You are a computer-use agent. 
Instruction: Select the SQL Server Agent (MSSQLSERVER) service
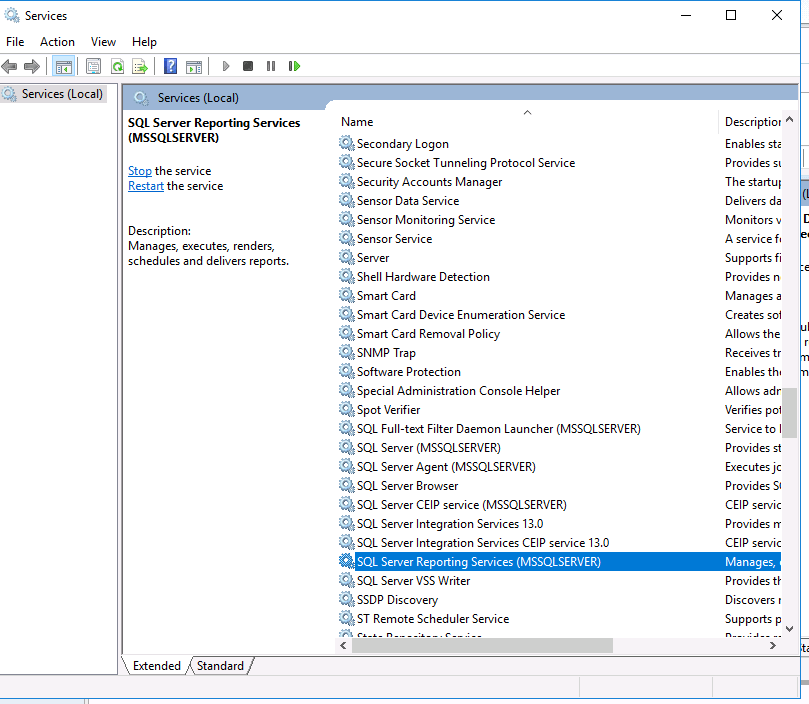point(446,467)
